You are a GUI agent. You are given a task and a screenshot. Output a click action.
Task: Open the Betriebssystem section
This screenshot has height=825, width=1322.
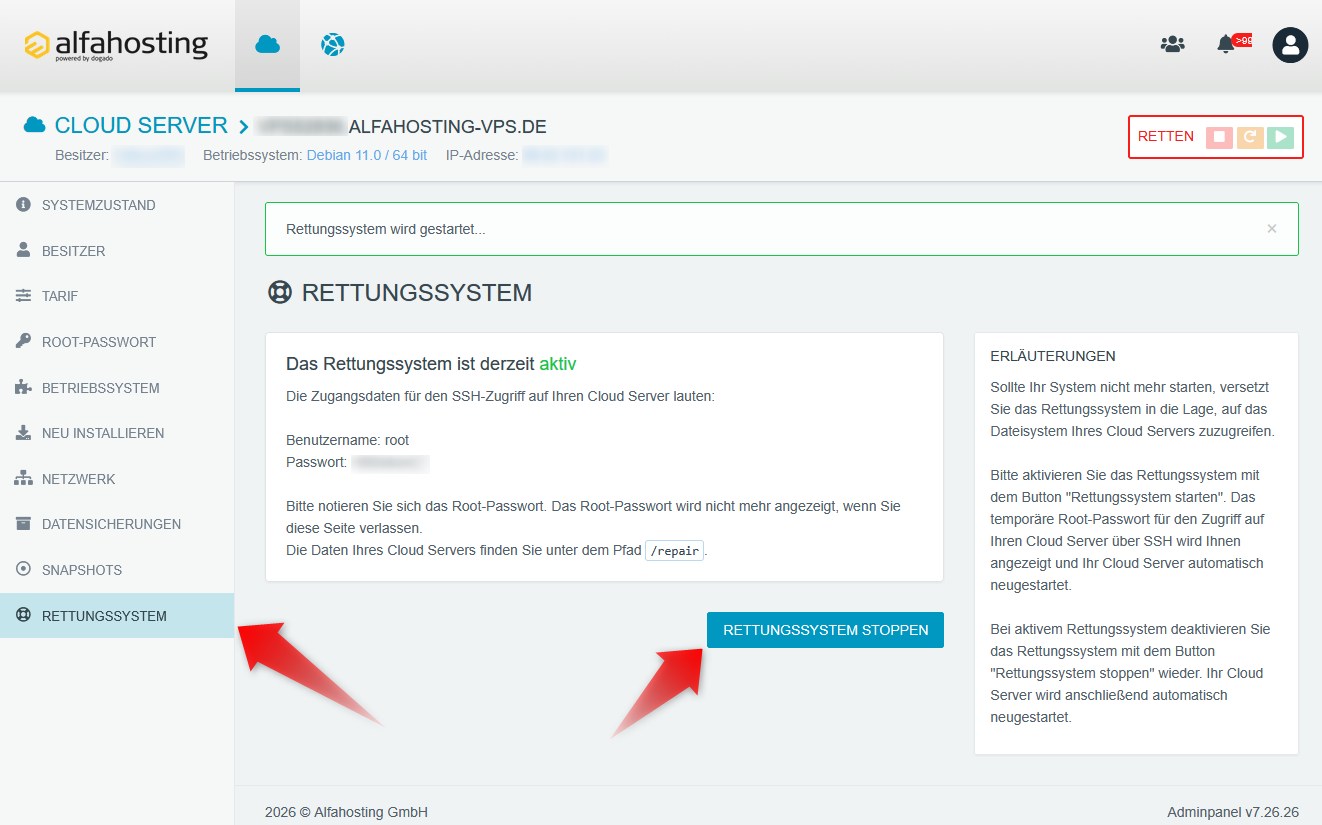pyautogui.click(x=101, y=387)
